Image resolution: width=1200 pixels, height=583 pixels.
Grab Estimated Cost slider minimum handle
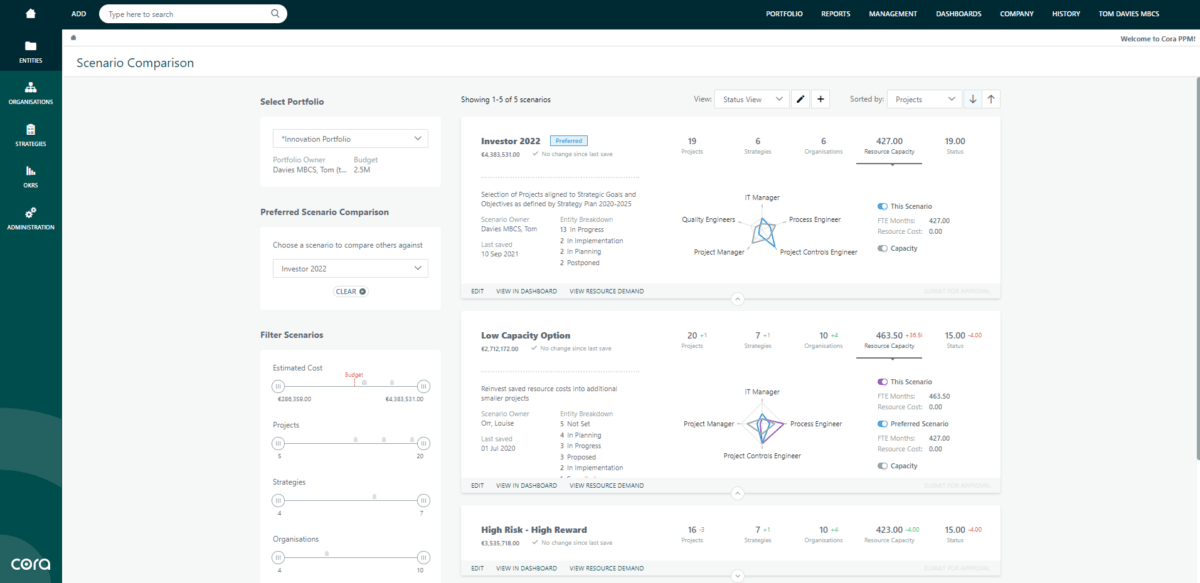(x=279, y=386)
